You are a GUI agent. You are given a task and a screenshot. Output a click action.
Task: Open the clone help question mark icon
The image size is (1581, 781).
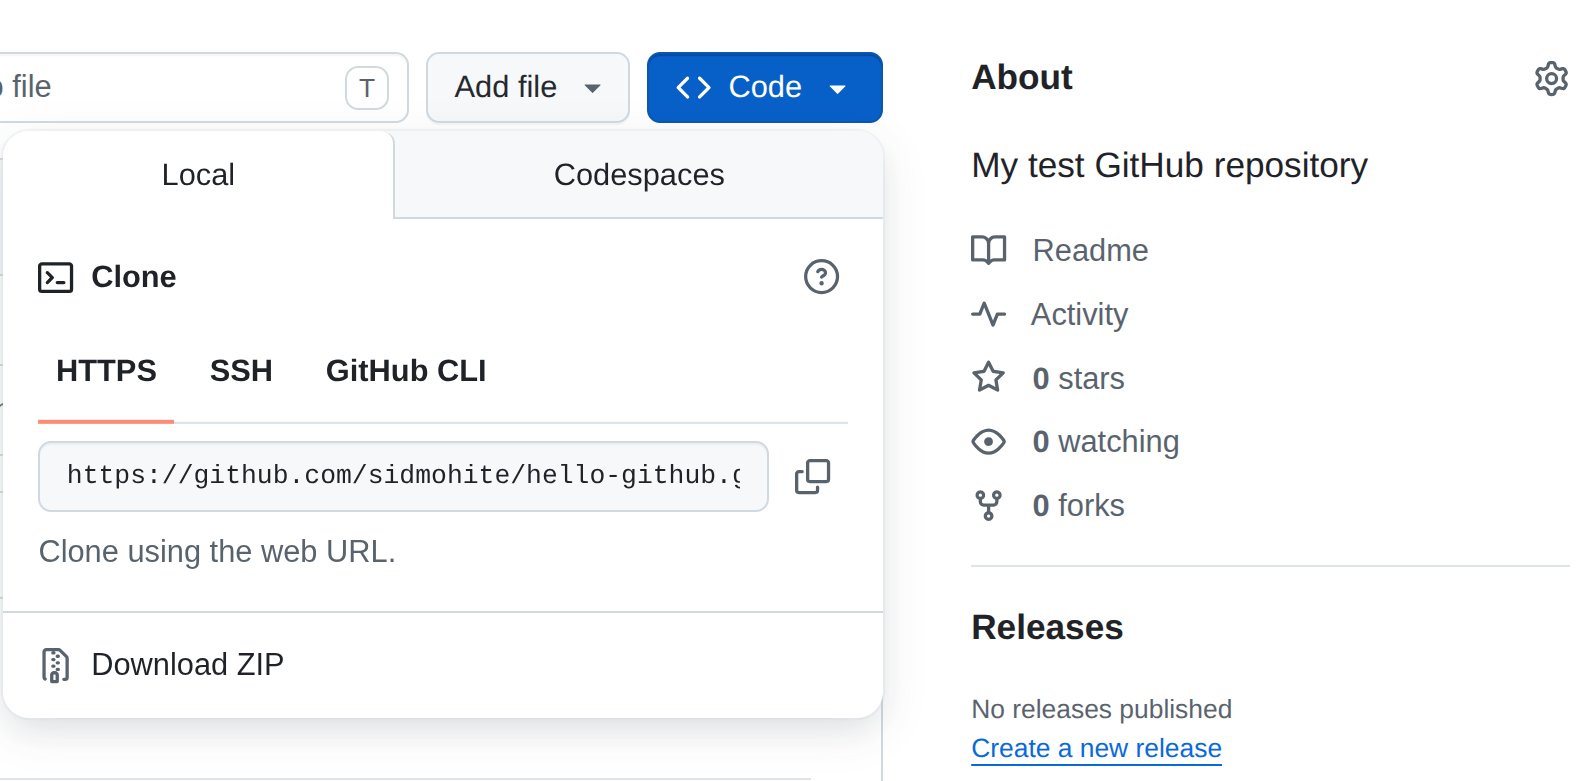[821, 277]
